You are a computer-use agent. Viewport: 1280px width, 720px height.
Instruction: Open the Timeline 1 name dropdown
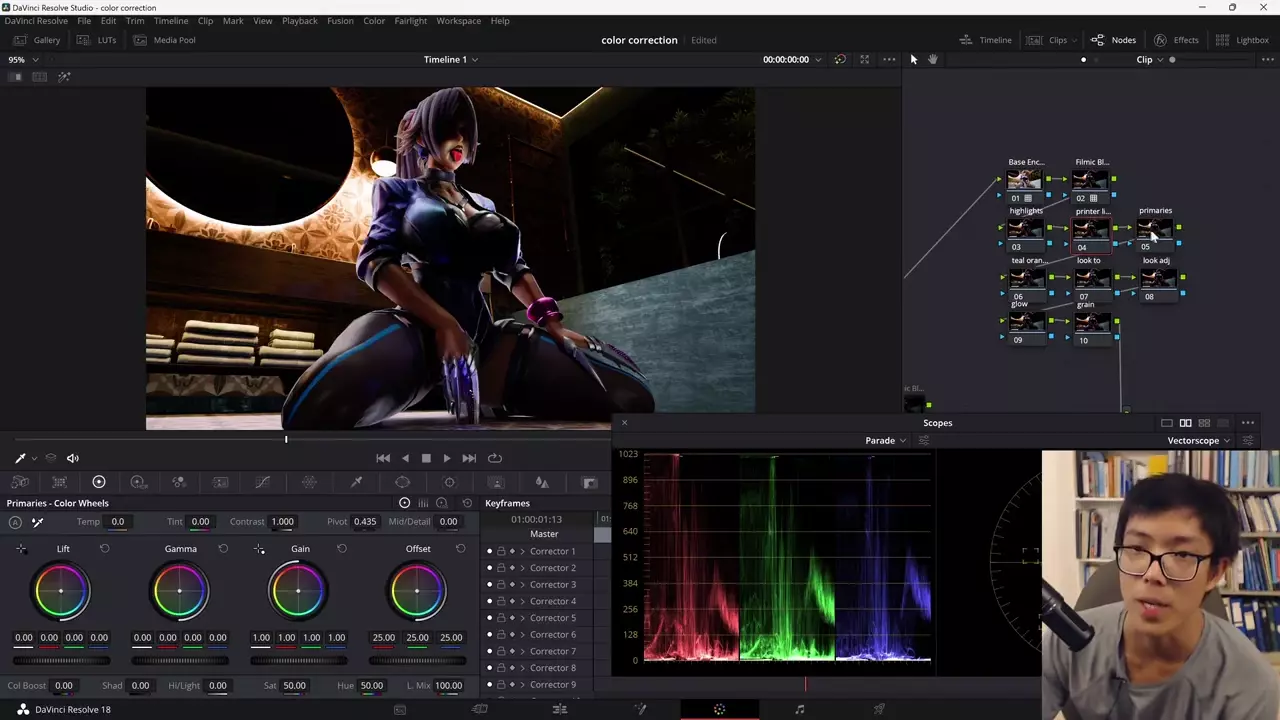pos(450,60)
